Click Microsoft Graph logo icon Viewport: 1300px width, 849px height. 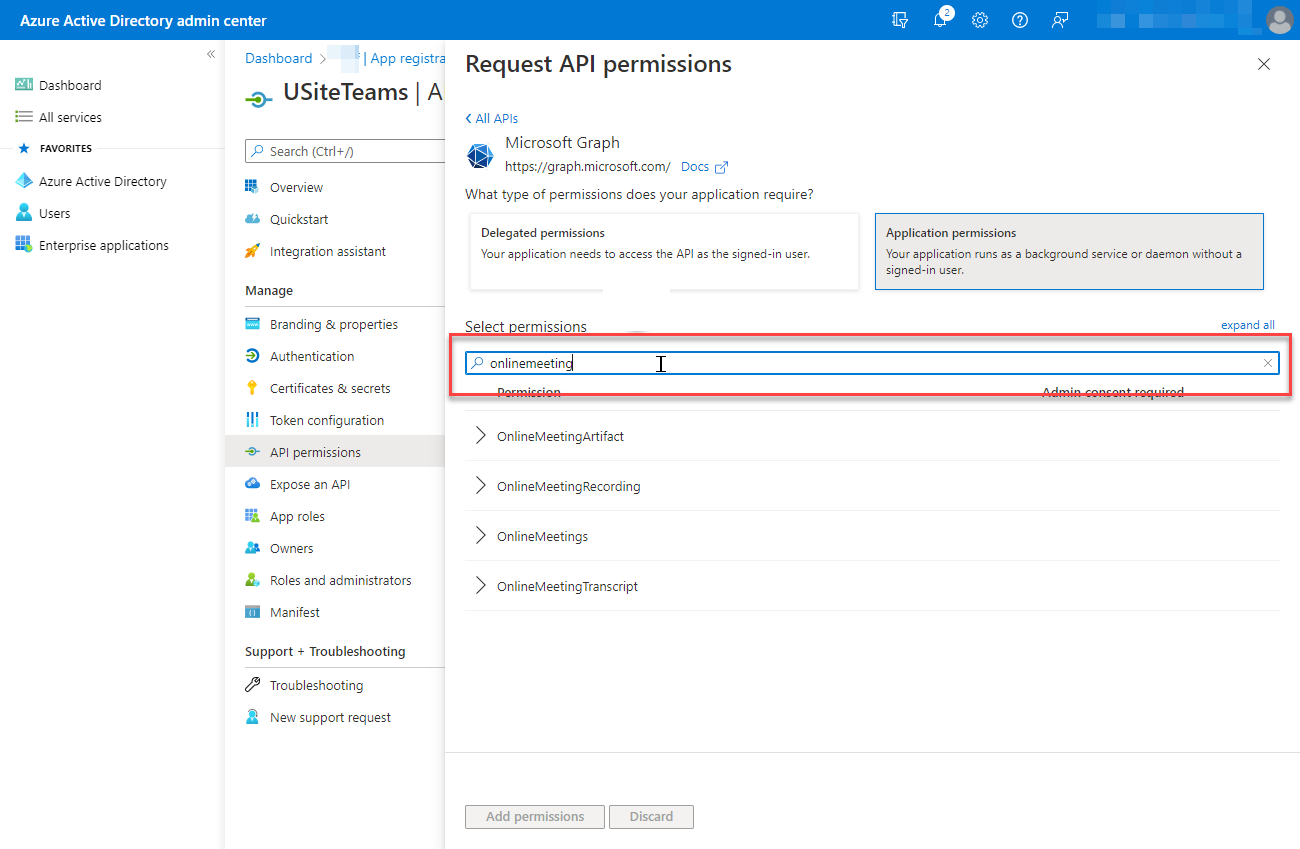pyautogui.click(x=480, y=155)
